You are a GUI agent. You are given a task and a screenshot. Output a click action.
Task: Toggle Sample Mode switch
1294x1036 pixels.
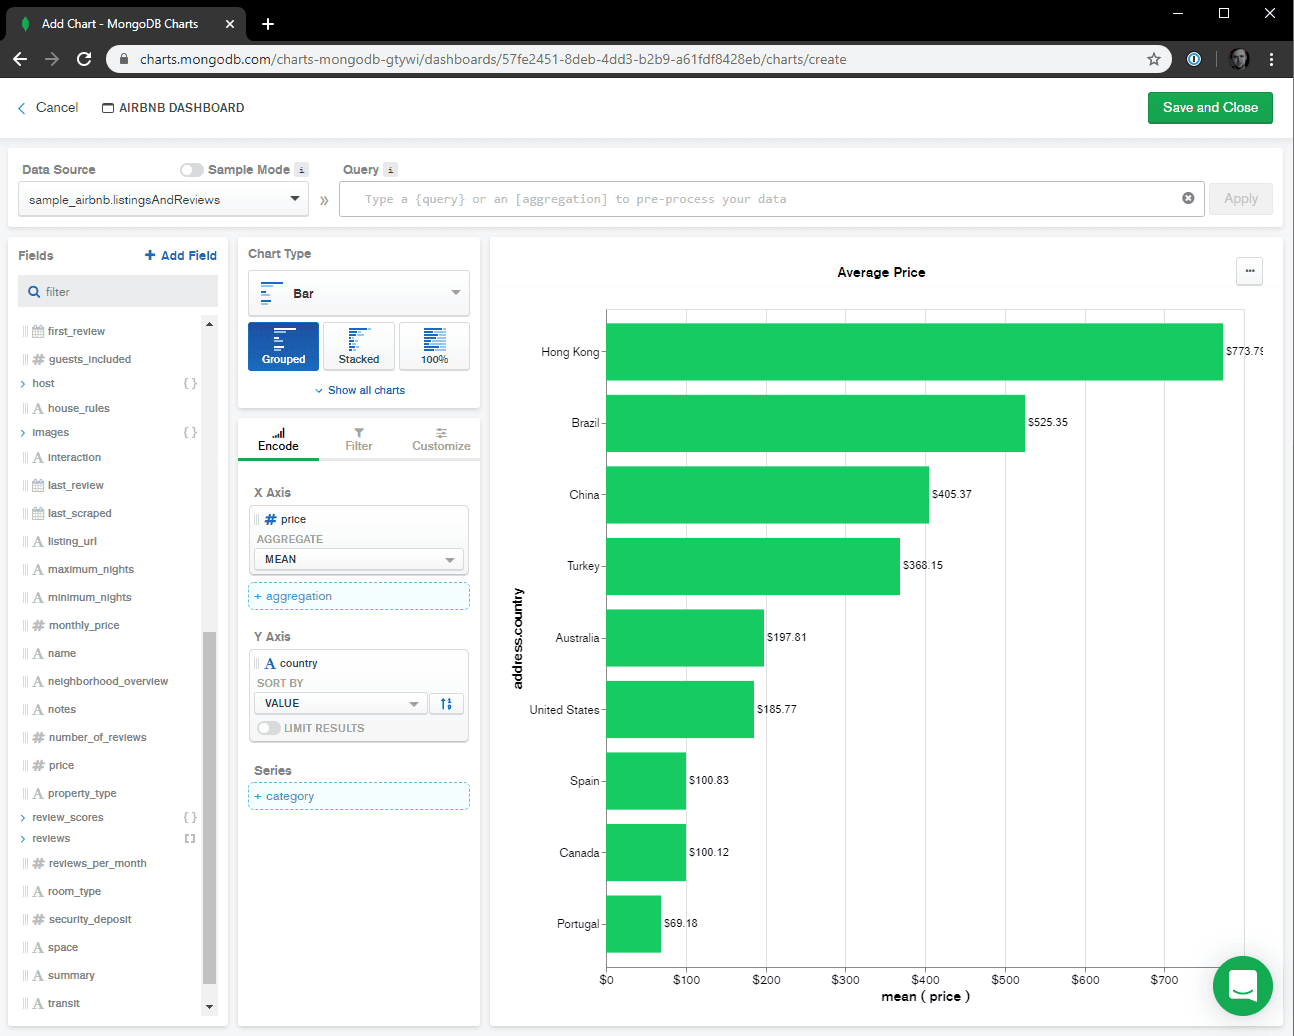tap(192, 170)
